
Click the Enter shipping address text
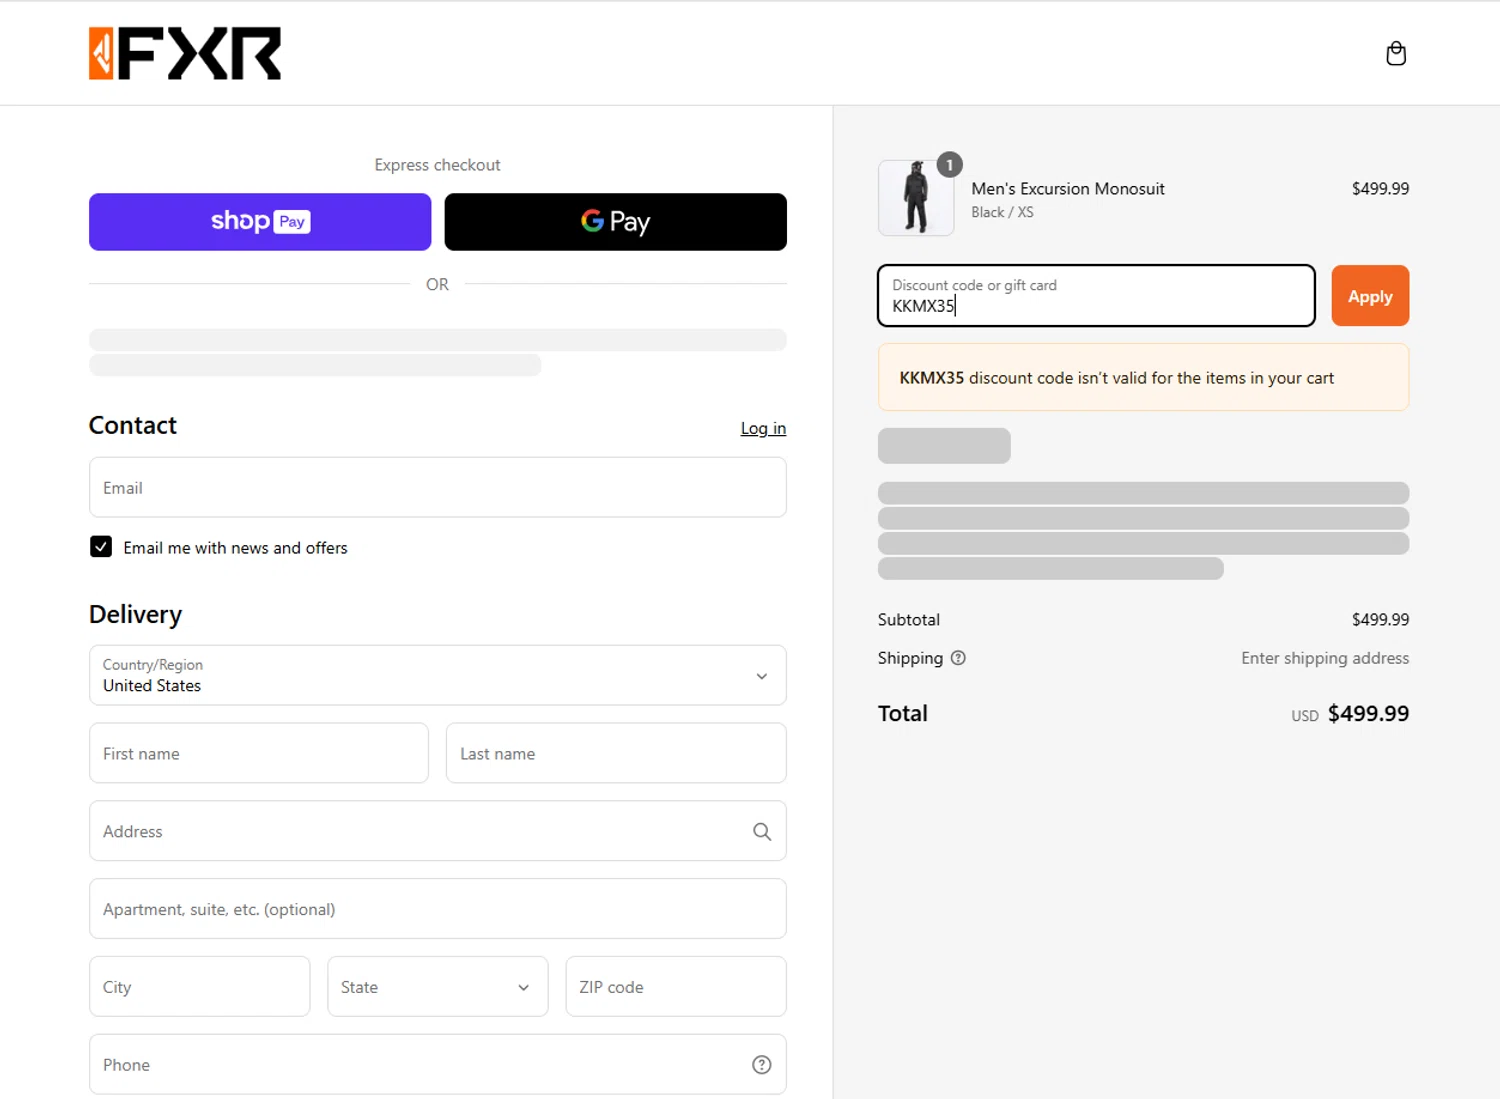click(1325, 658)
